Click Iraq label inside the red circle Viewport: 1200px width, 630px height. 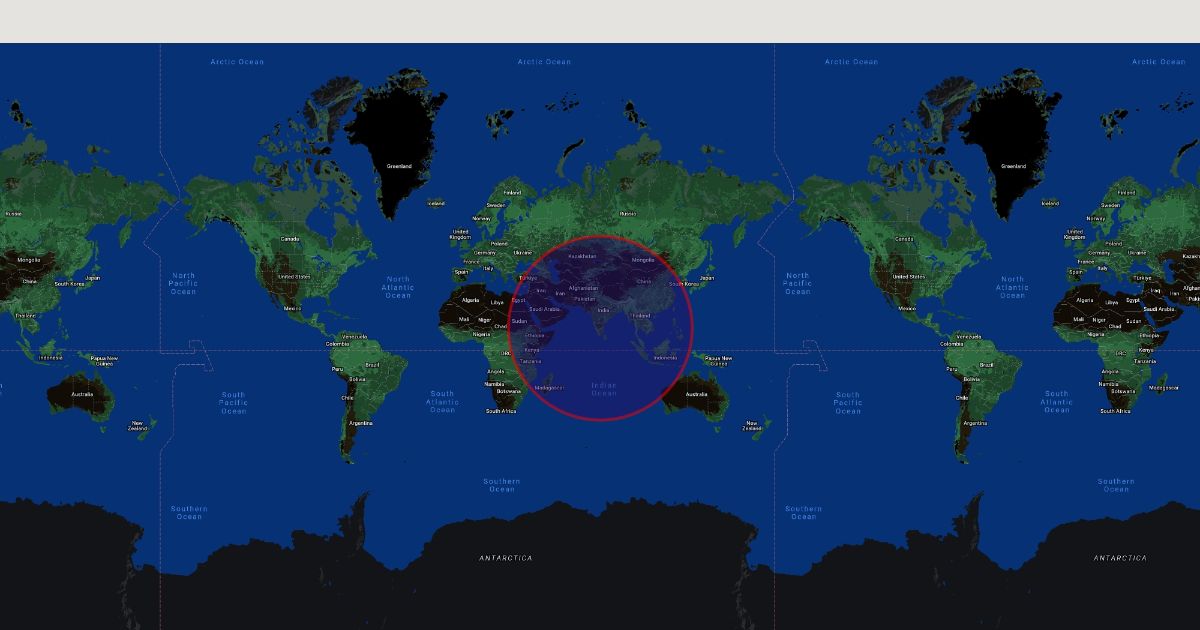point(541,291)
